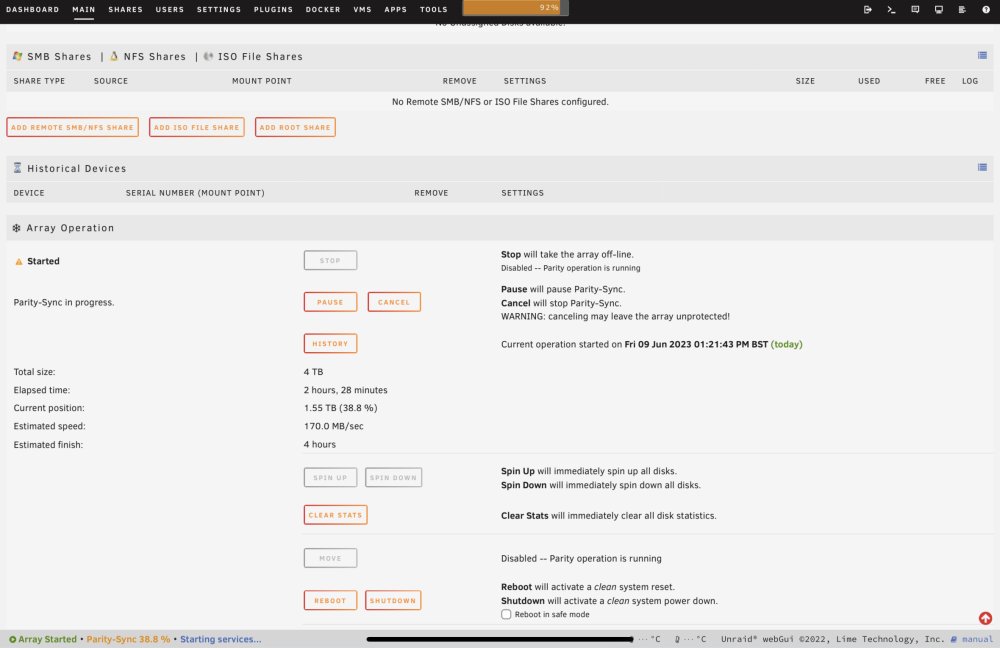The width and height of the screenshot is (1000, 648).
Task: Open the feedback speech-bubble icon
Action: pyautogui.click(x=915, y=10)
